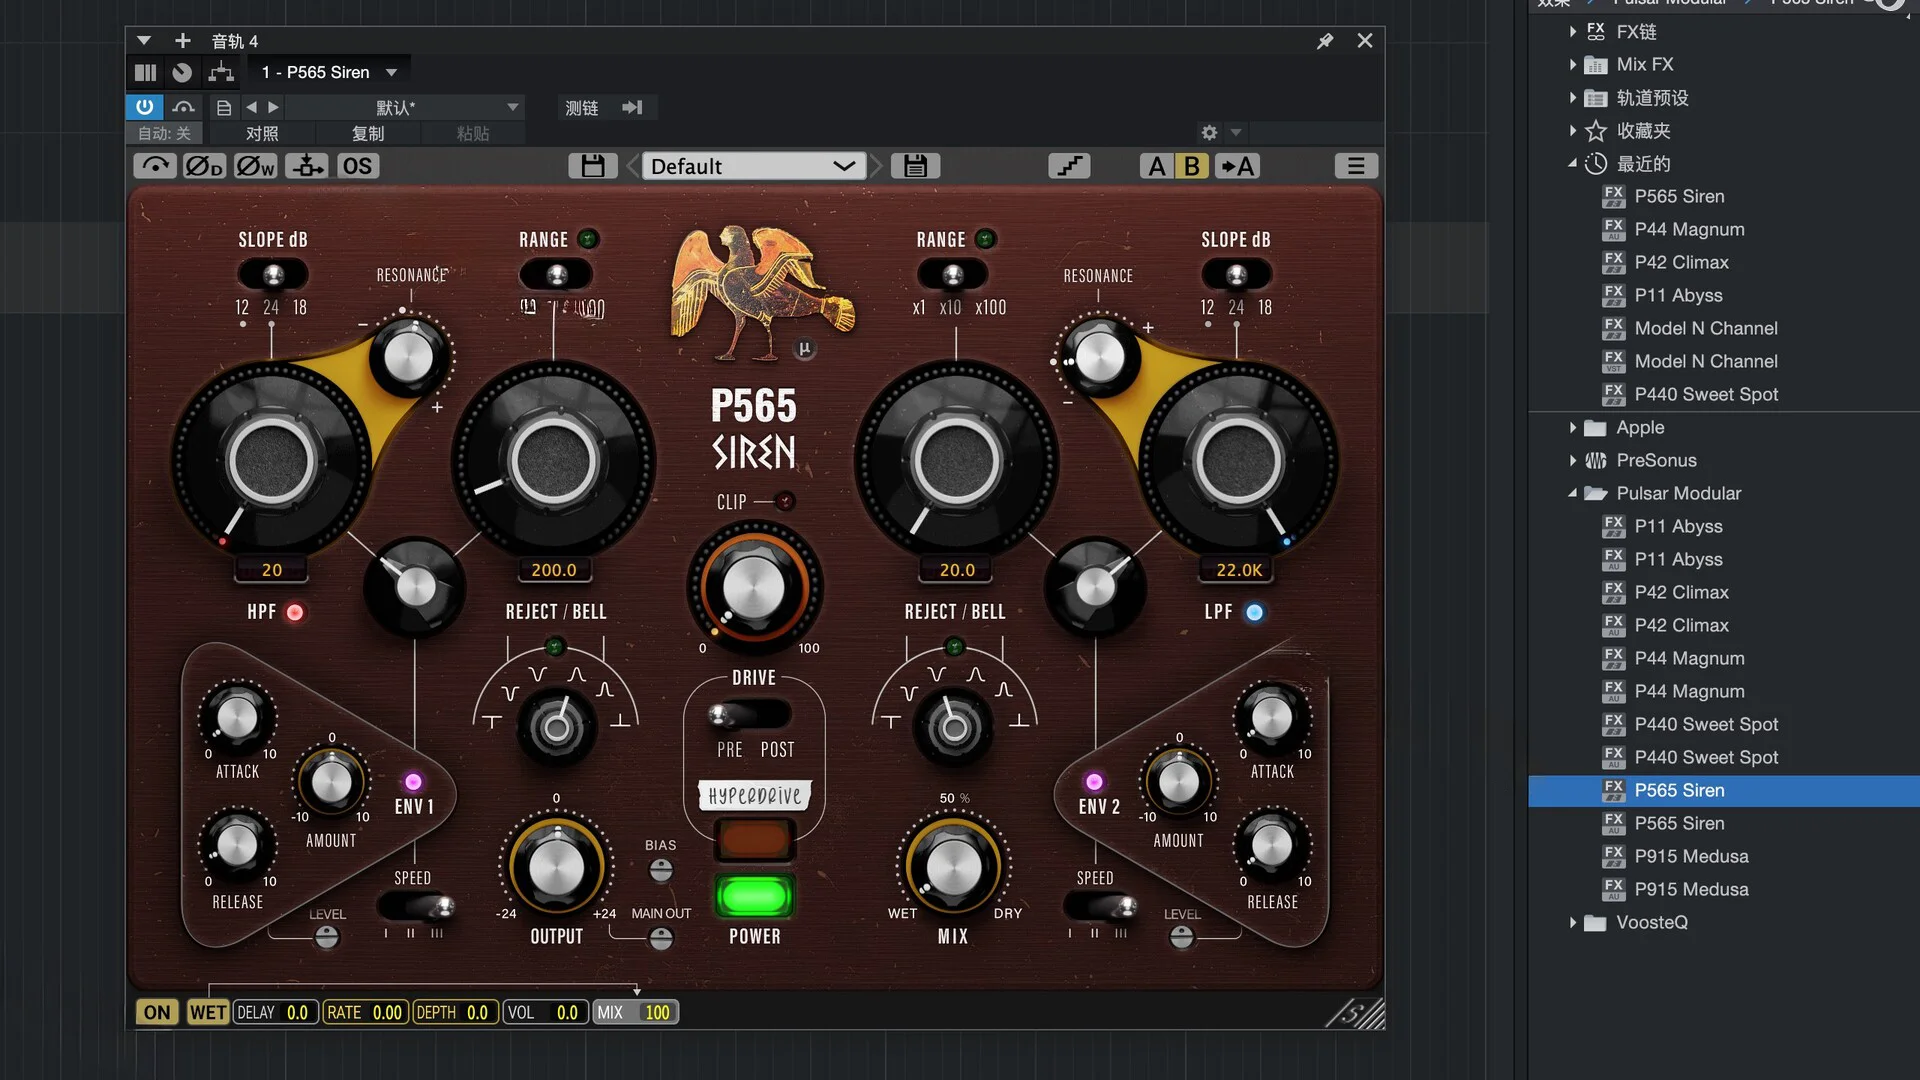
Task: Click the wet phase invert icon
Action: click(x=255, y=166)
